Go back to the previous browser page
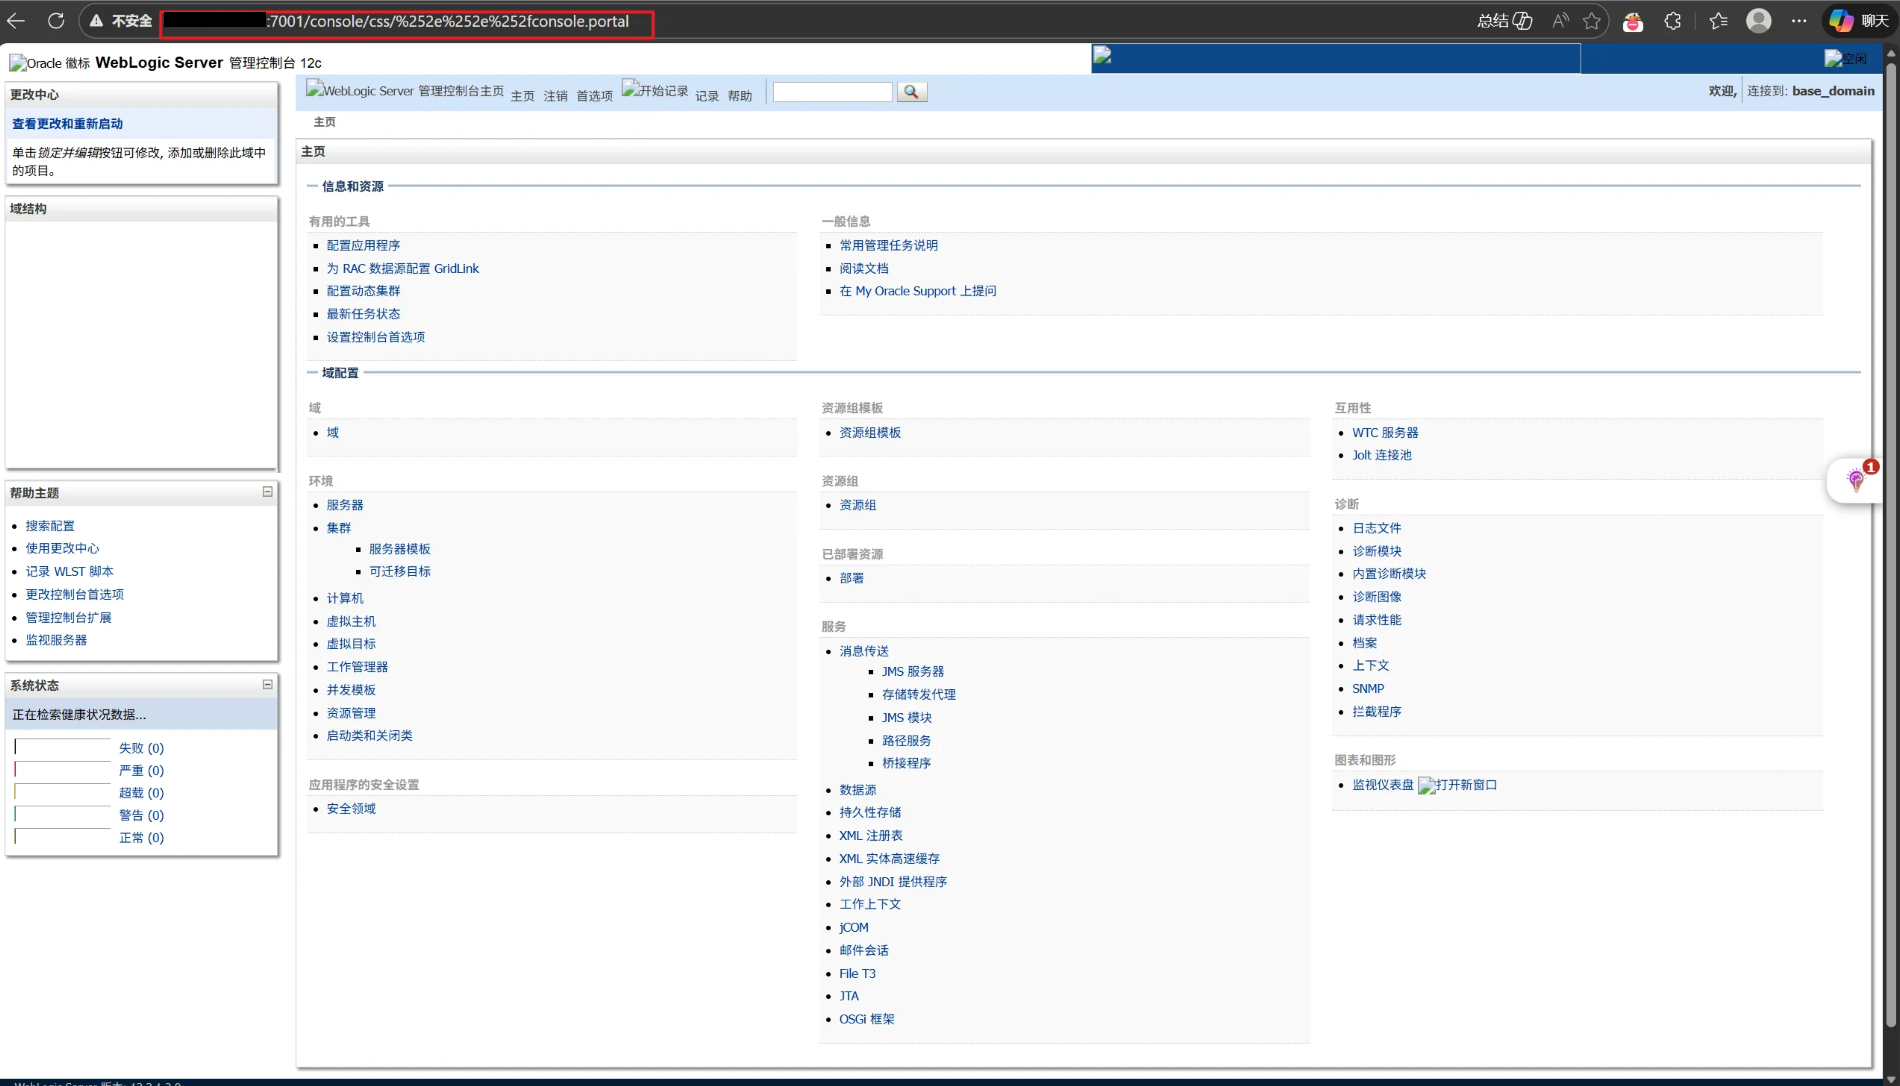 point(16,21)
